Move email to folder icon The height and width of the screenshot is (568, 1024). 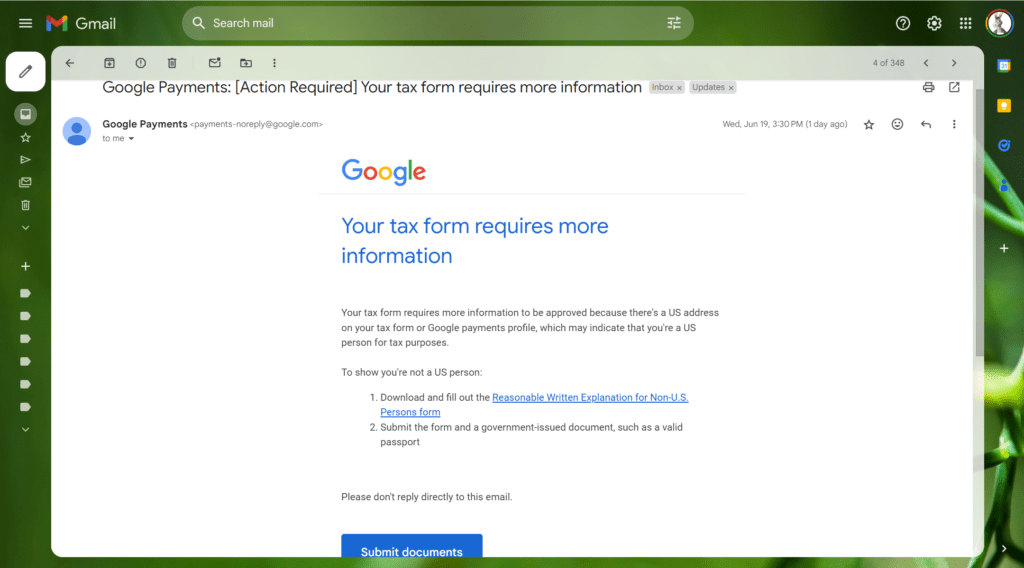coord(246,63)
